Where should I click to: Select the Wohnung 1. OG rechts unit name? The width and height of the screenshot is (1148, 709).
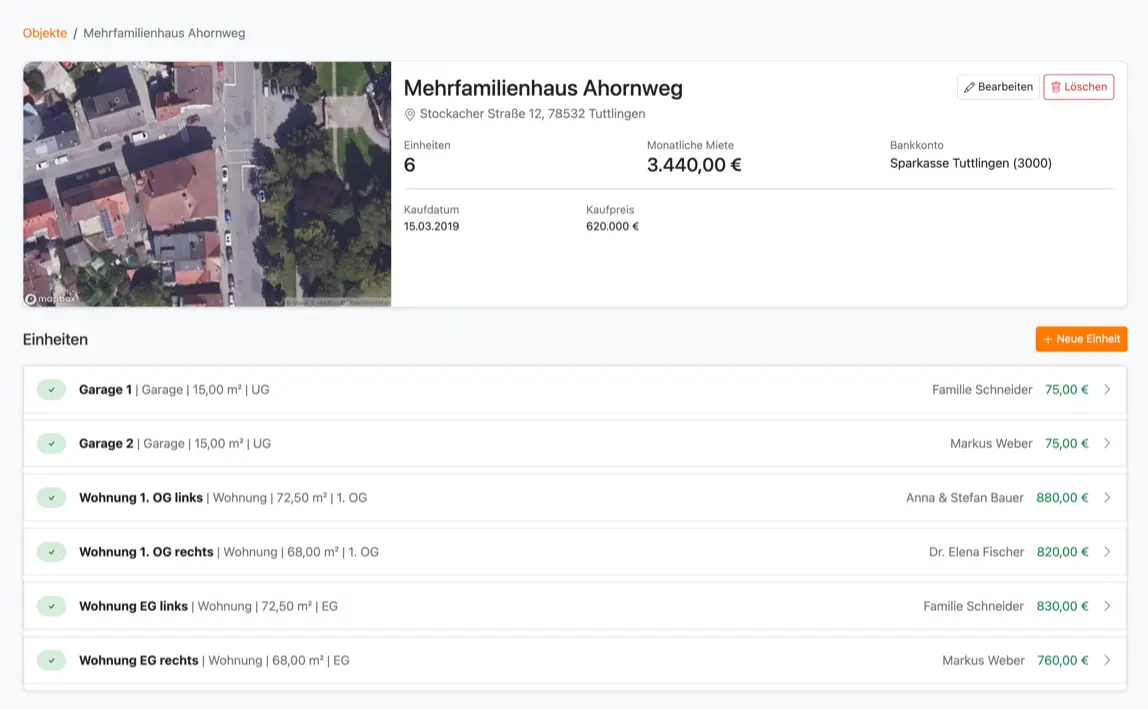pos(146,552)
